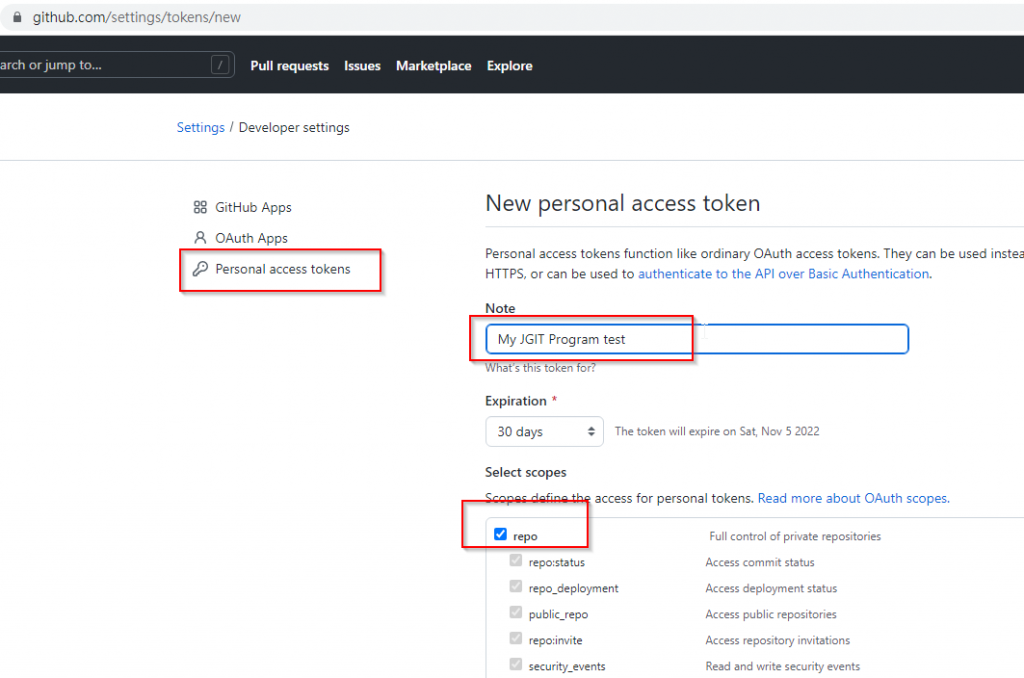Toggle the repo:status checkbox
The width and height of the screenshot is (1024, 678).
(x=516, y=560)
